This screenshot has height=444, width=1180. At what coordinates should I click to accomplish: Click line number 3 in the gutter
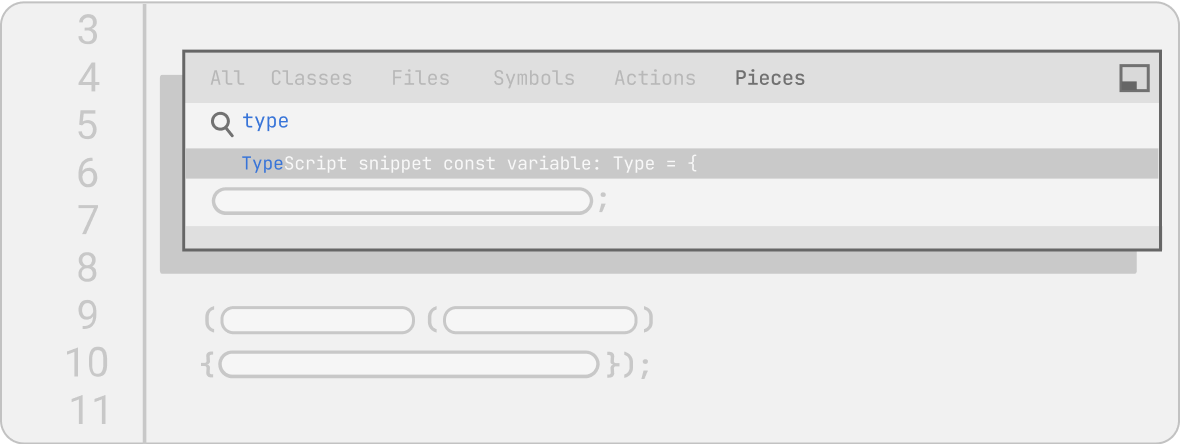[88, 31]
